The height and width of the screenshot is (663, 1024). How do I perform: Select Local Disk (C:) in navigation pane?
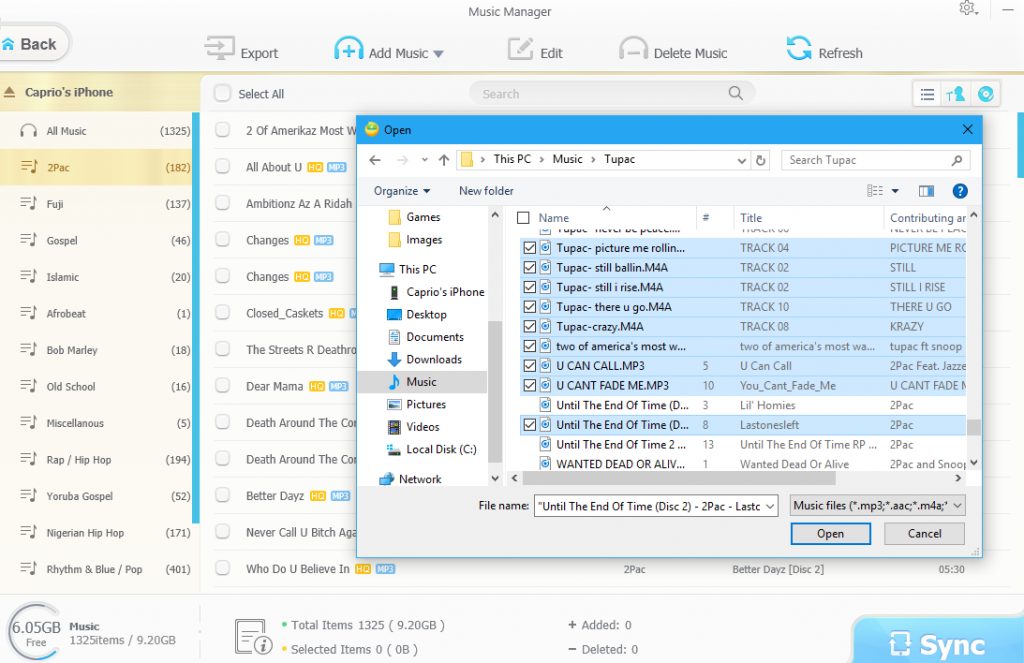pyautogui.click(x=432, y=449)
